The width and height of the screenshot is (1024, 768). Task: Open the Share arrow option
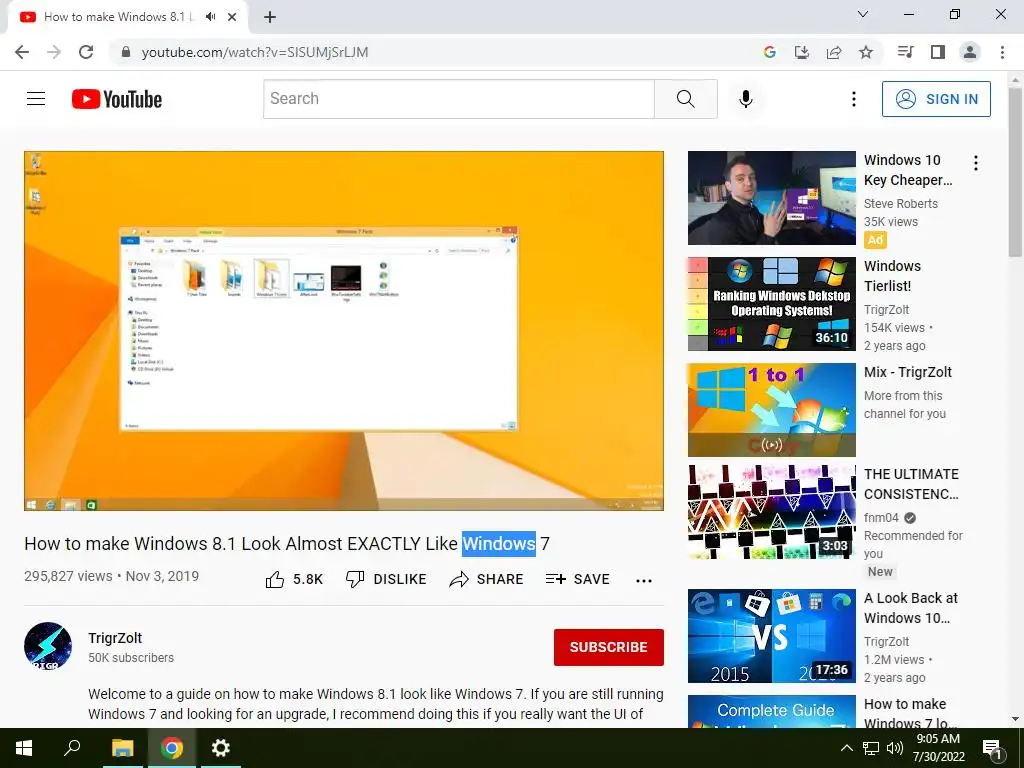[487, 579]
